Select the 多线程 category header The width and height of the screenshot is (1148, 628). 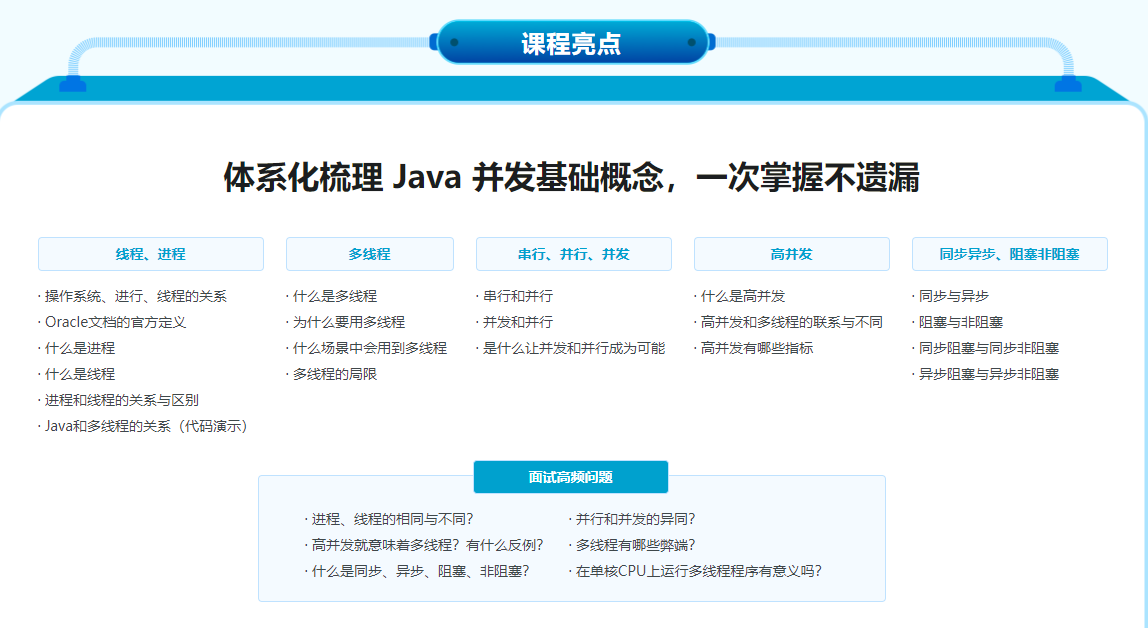tap(369, 254)
